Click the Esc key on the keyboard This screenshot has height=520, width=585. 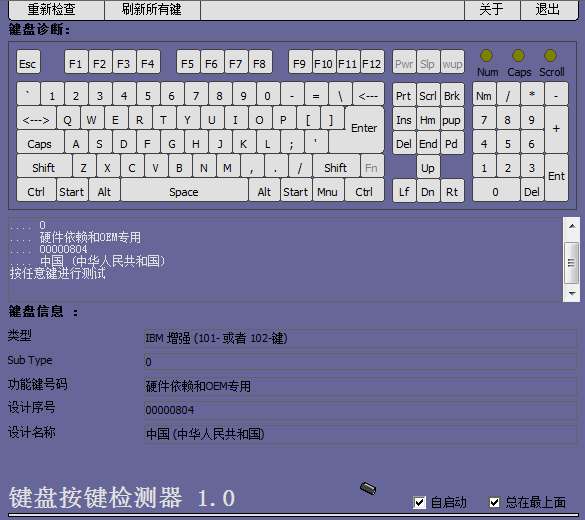pos(28,62)
